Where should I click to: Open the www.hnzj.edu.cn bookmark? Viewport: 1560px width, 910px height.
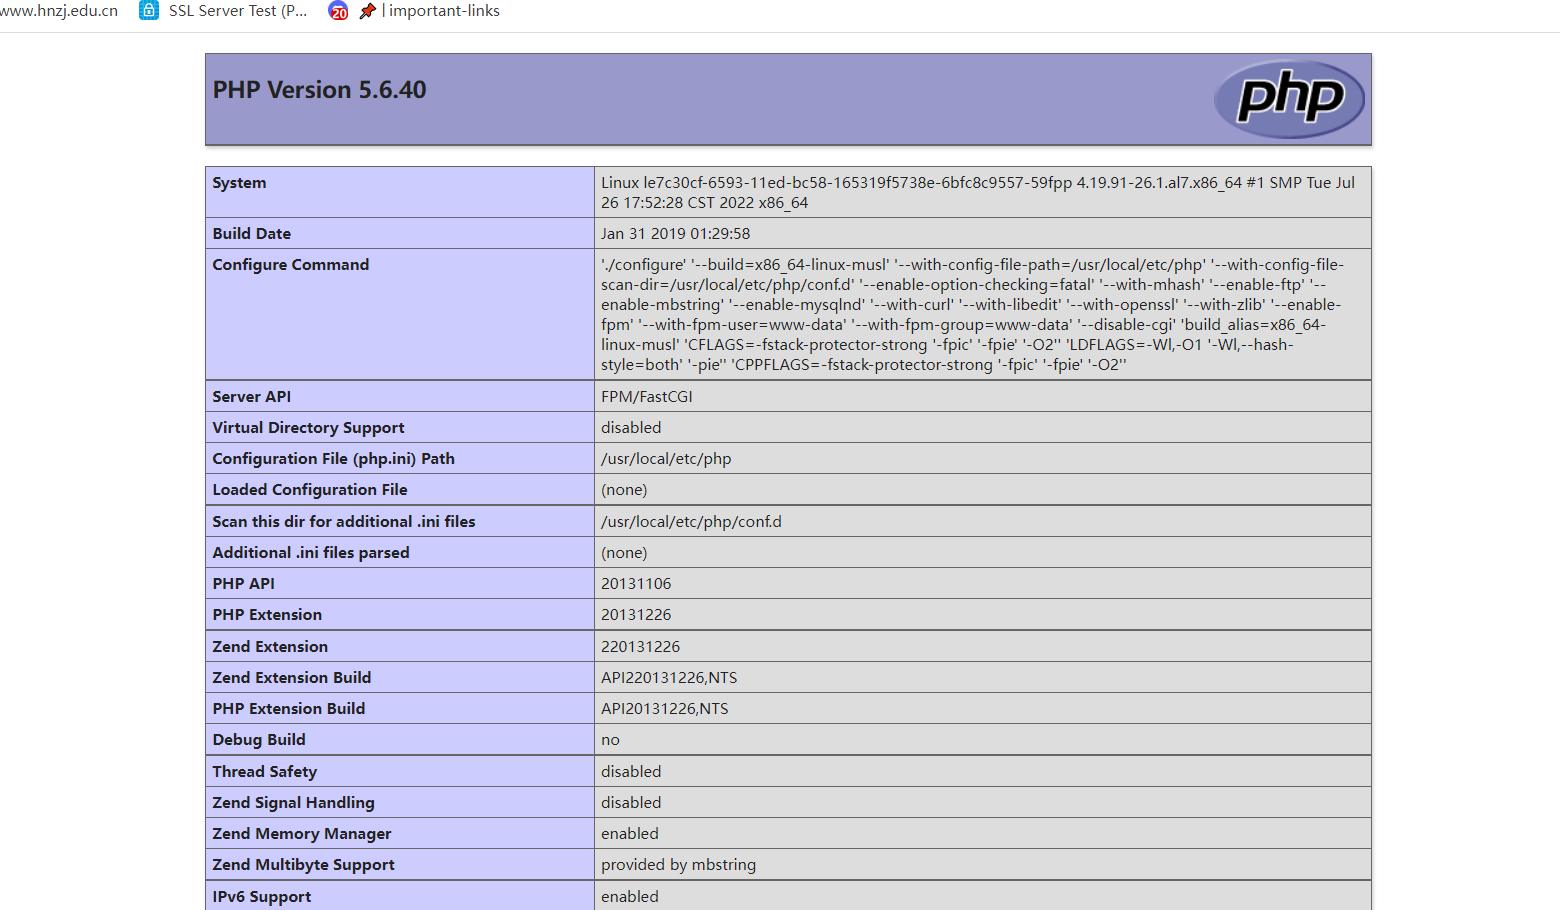point(58,11)
